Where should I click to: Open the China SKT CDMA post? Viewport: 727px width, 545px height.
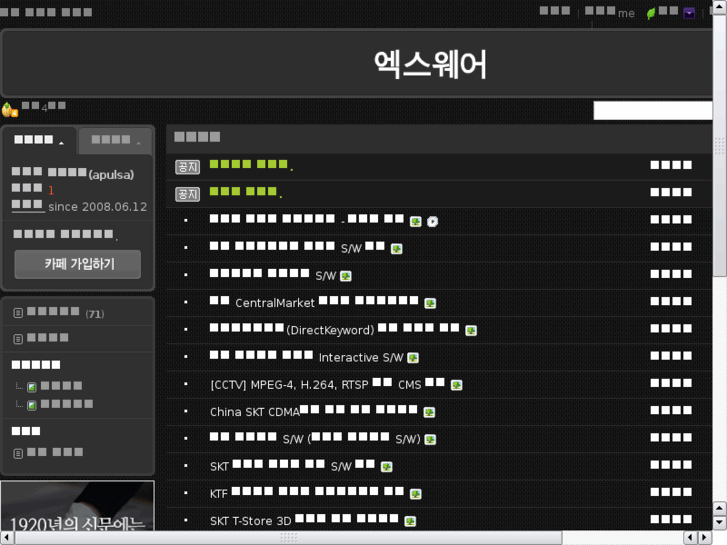[314, 411]
